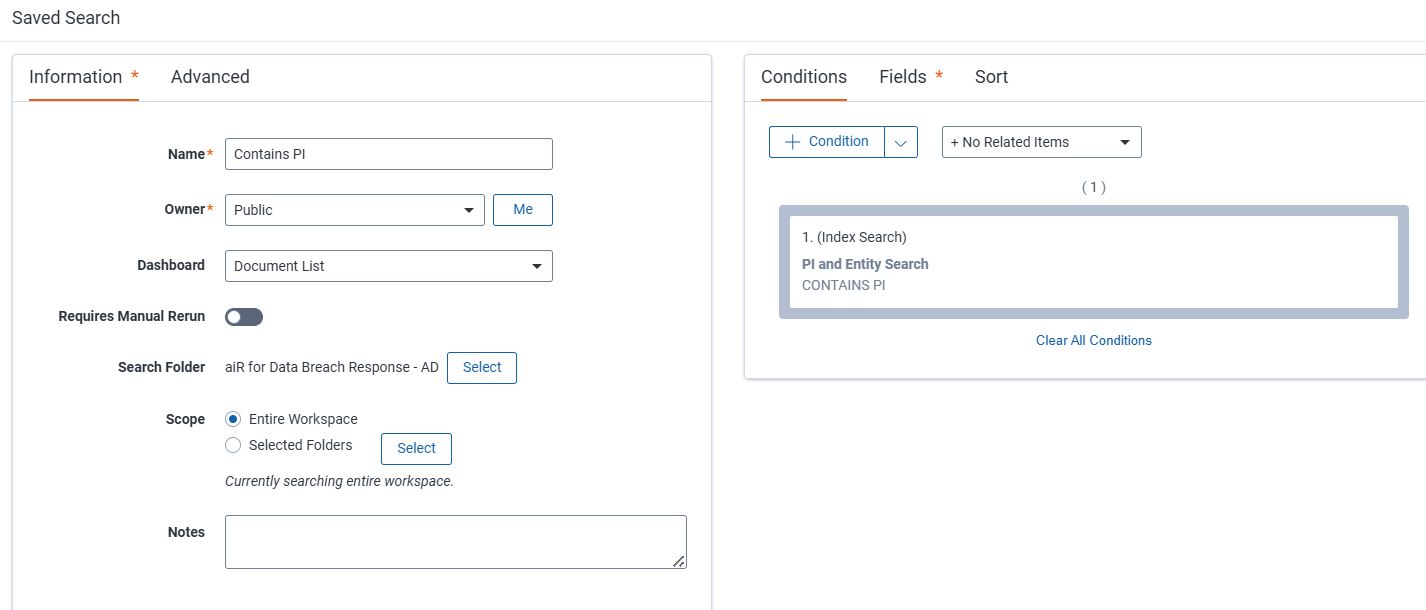Image resolution: width=1426 pixels, height=610 pixels.
Task: Open the No Related Items dropdown
Action: (1040, 141)
